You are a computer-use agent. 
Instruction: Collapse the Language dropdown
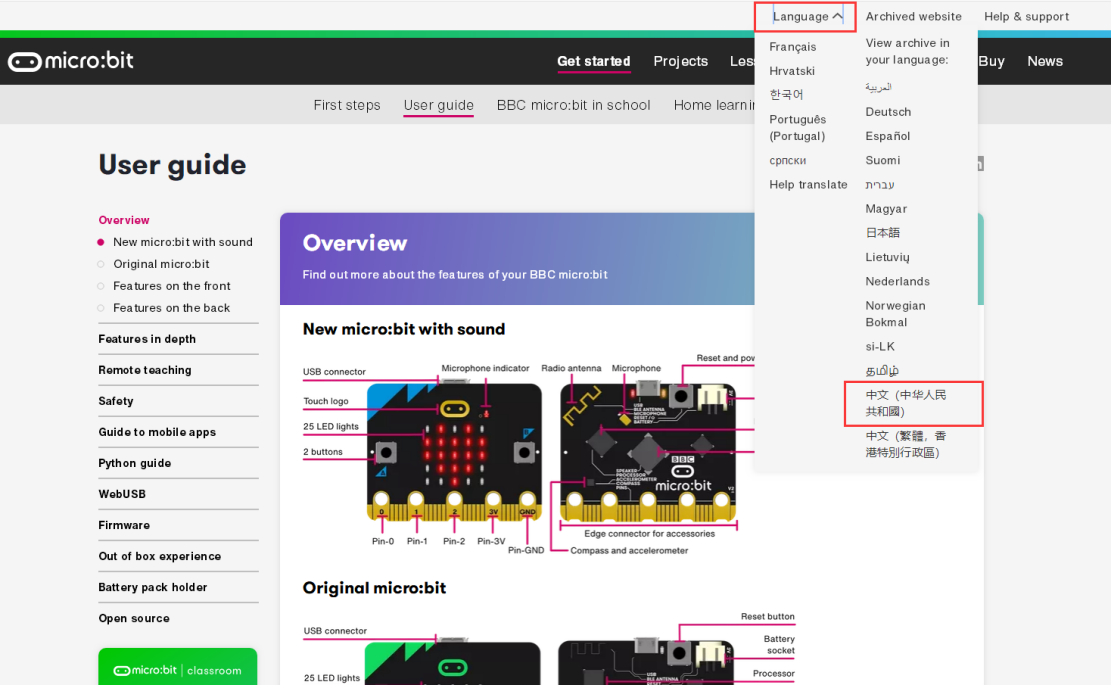807,16
